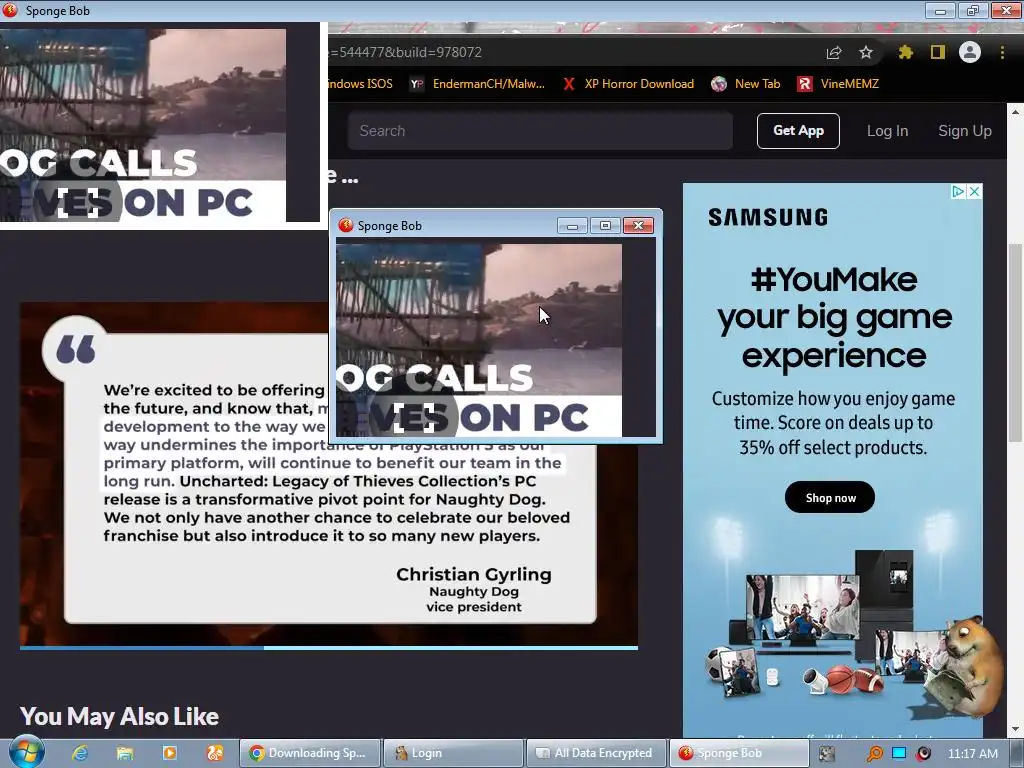Open the XP Horror Download bookmark
The height and width of the screenshot is (768, 1024).
(629, 84)
